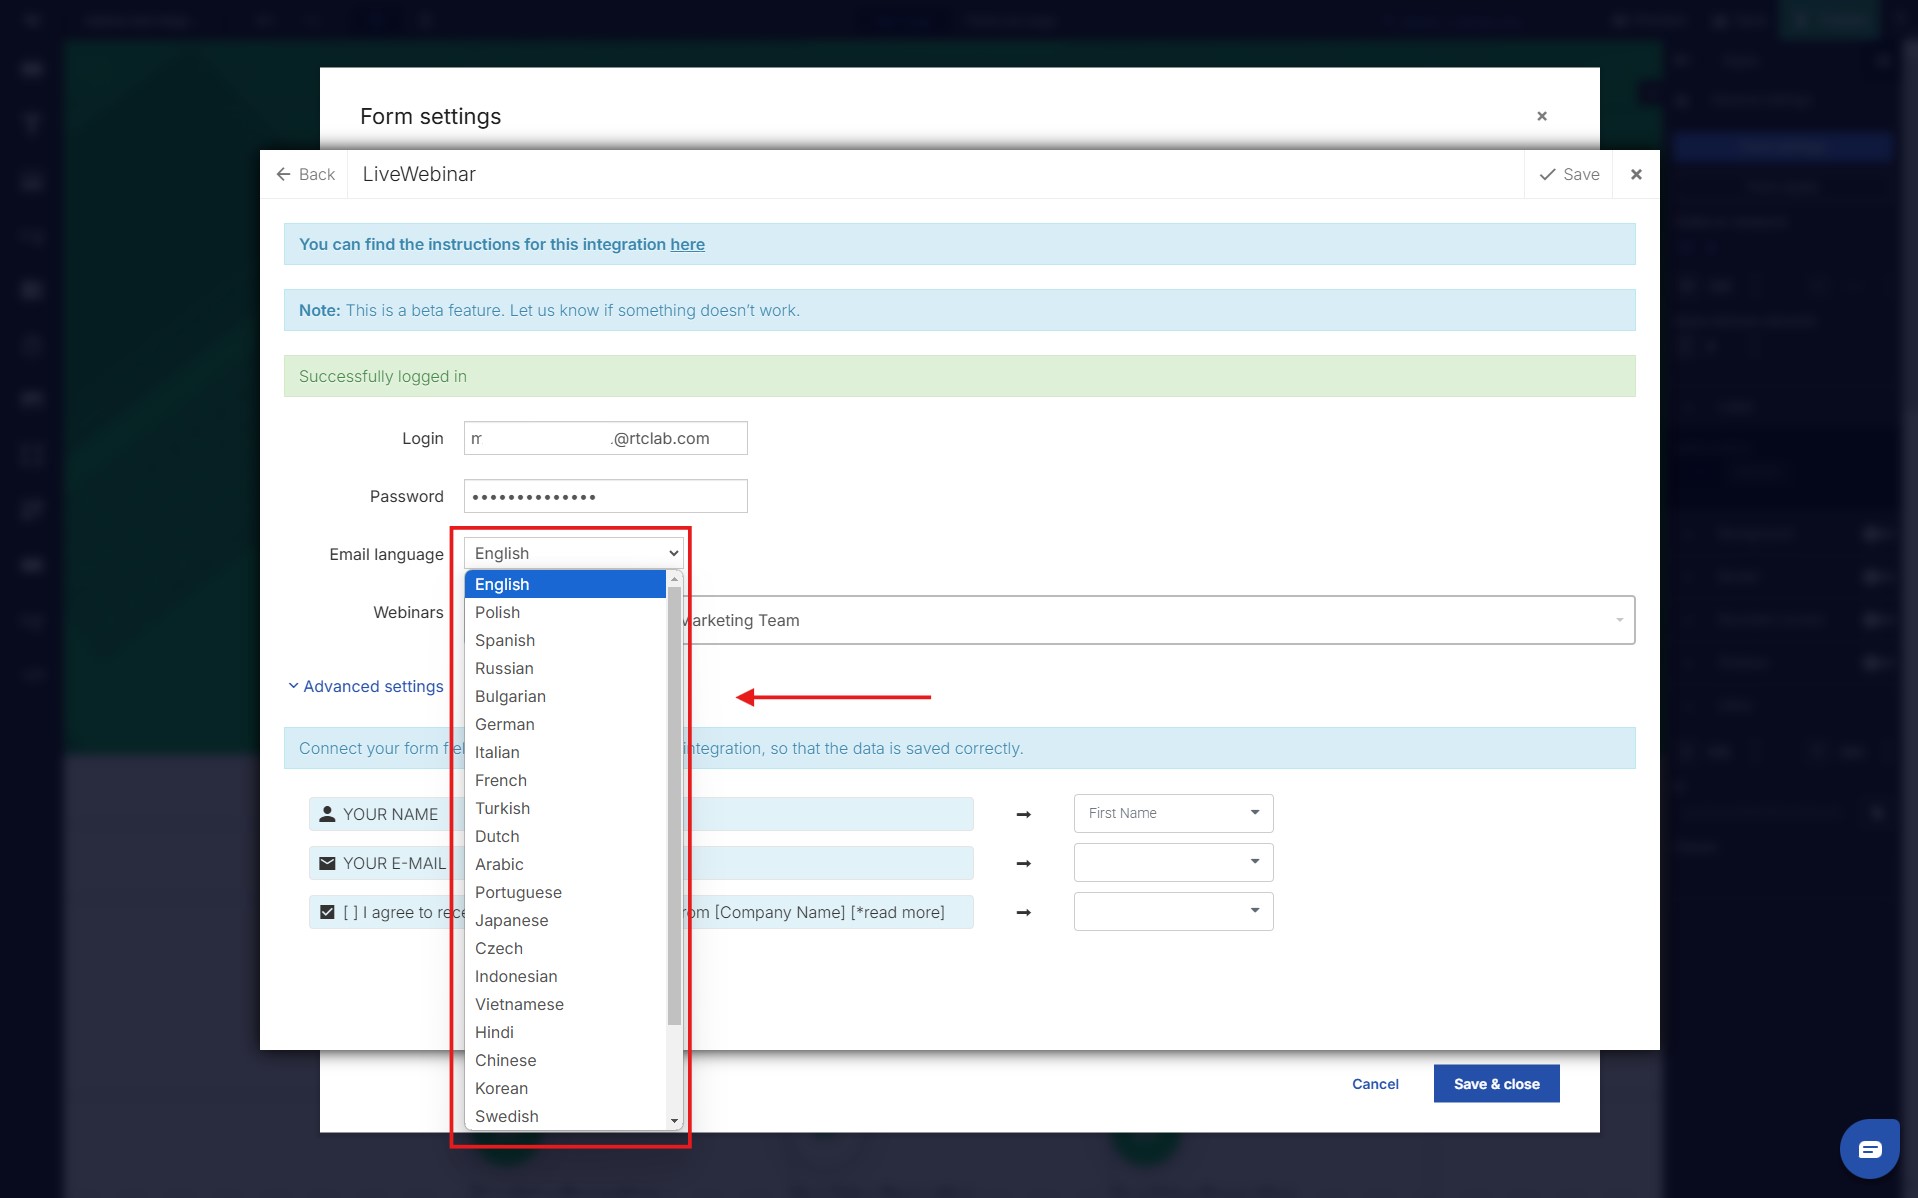1918x1198 pixels.
Task: Click the Save & close button
Action: pyautogui.click(x=1495, y=1084)
